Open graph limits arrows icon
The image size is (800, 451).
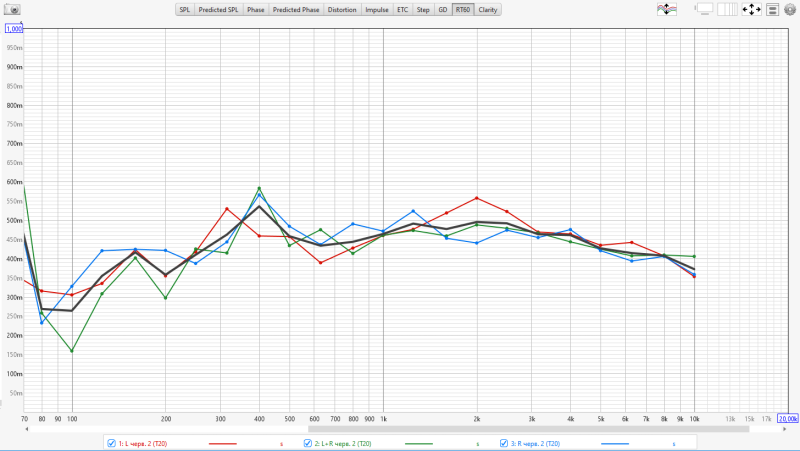click(x=752, y=9)
